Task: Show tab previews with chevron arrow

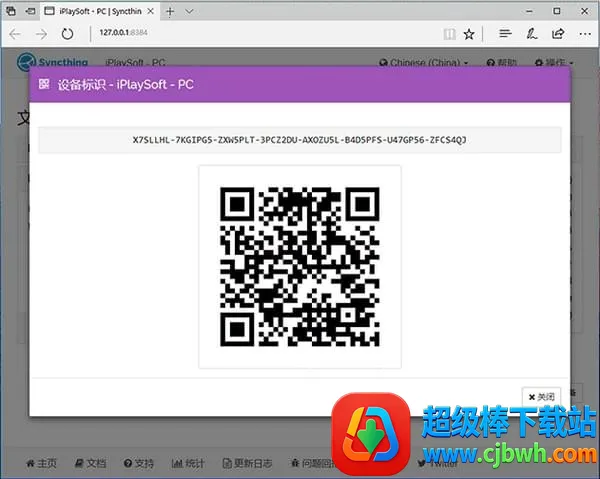Action: coord(189,11)
